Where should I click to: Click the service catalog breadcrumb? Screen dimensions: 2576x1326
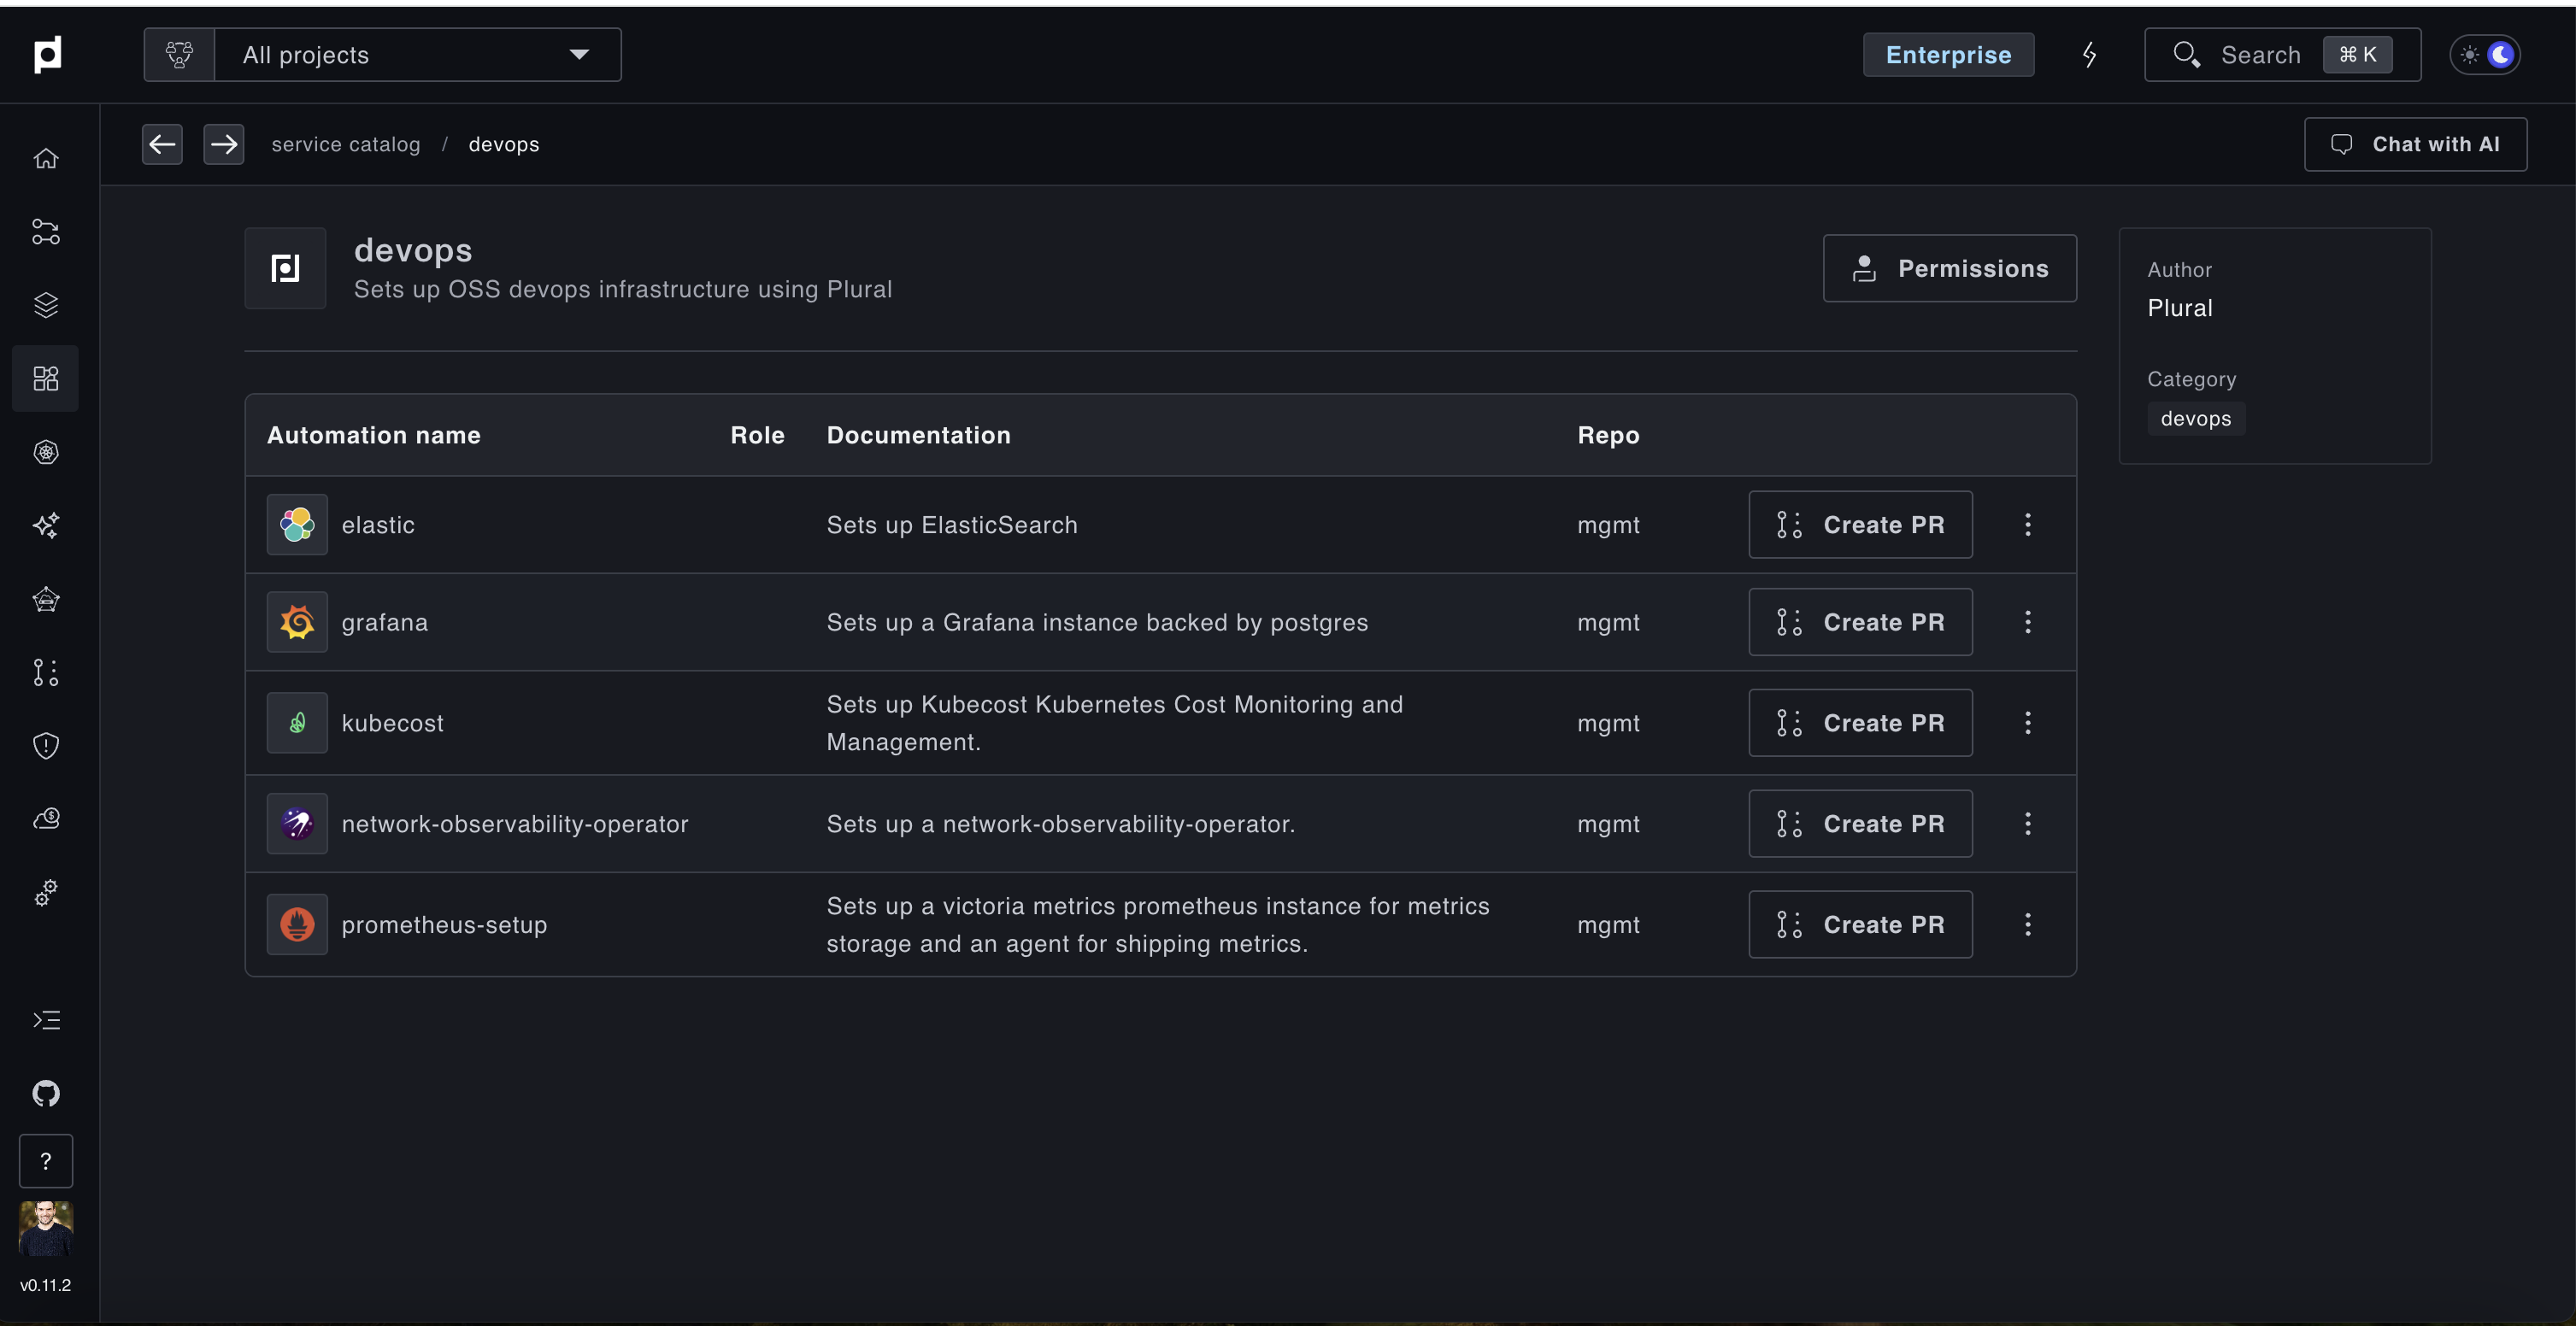[x=346, y=145]
